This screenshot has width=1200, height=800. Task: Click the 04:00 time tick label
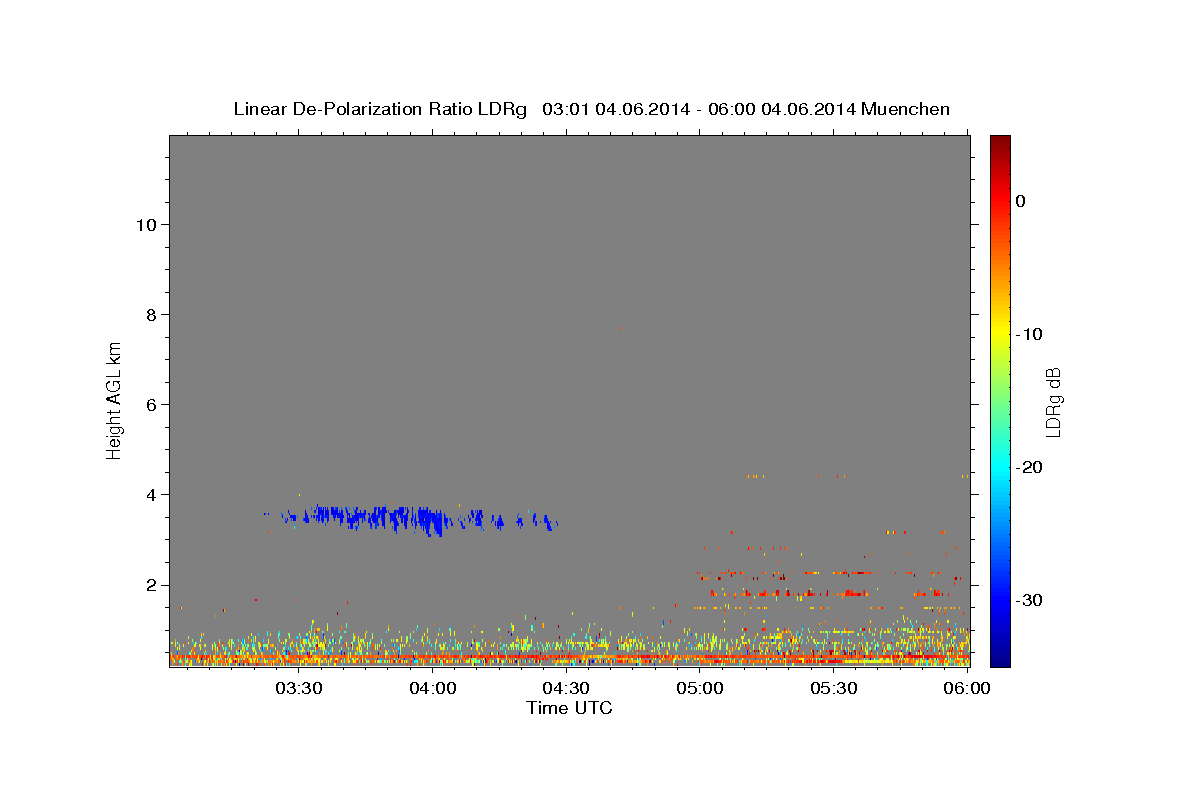pyautogui.click(x=432, y=688)
